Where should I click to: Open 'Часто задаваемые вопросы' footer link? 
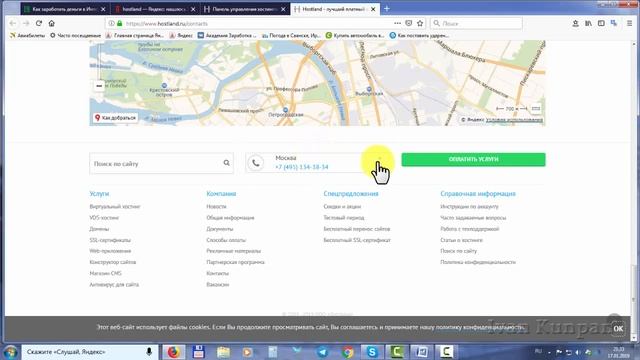(x=473, y=218)
